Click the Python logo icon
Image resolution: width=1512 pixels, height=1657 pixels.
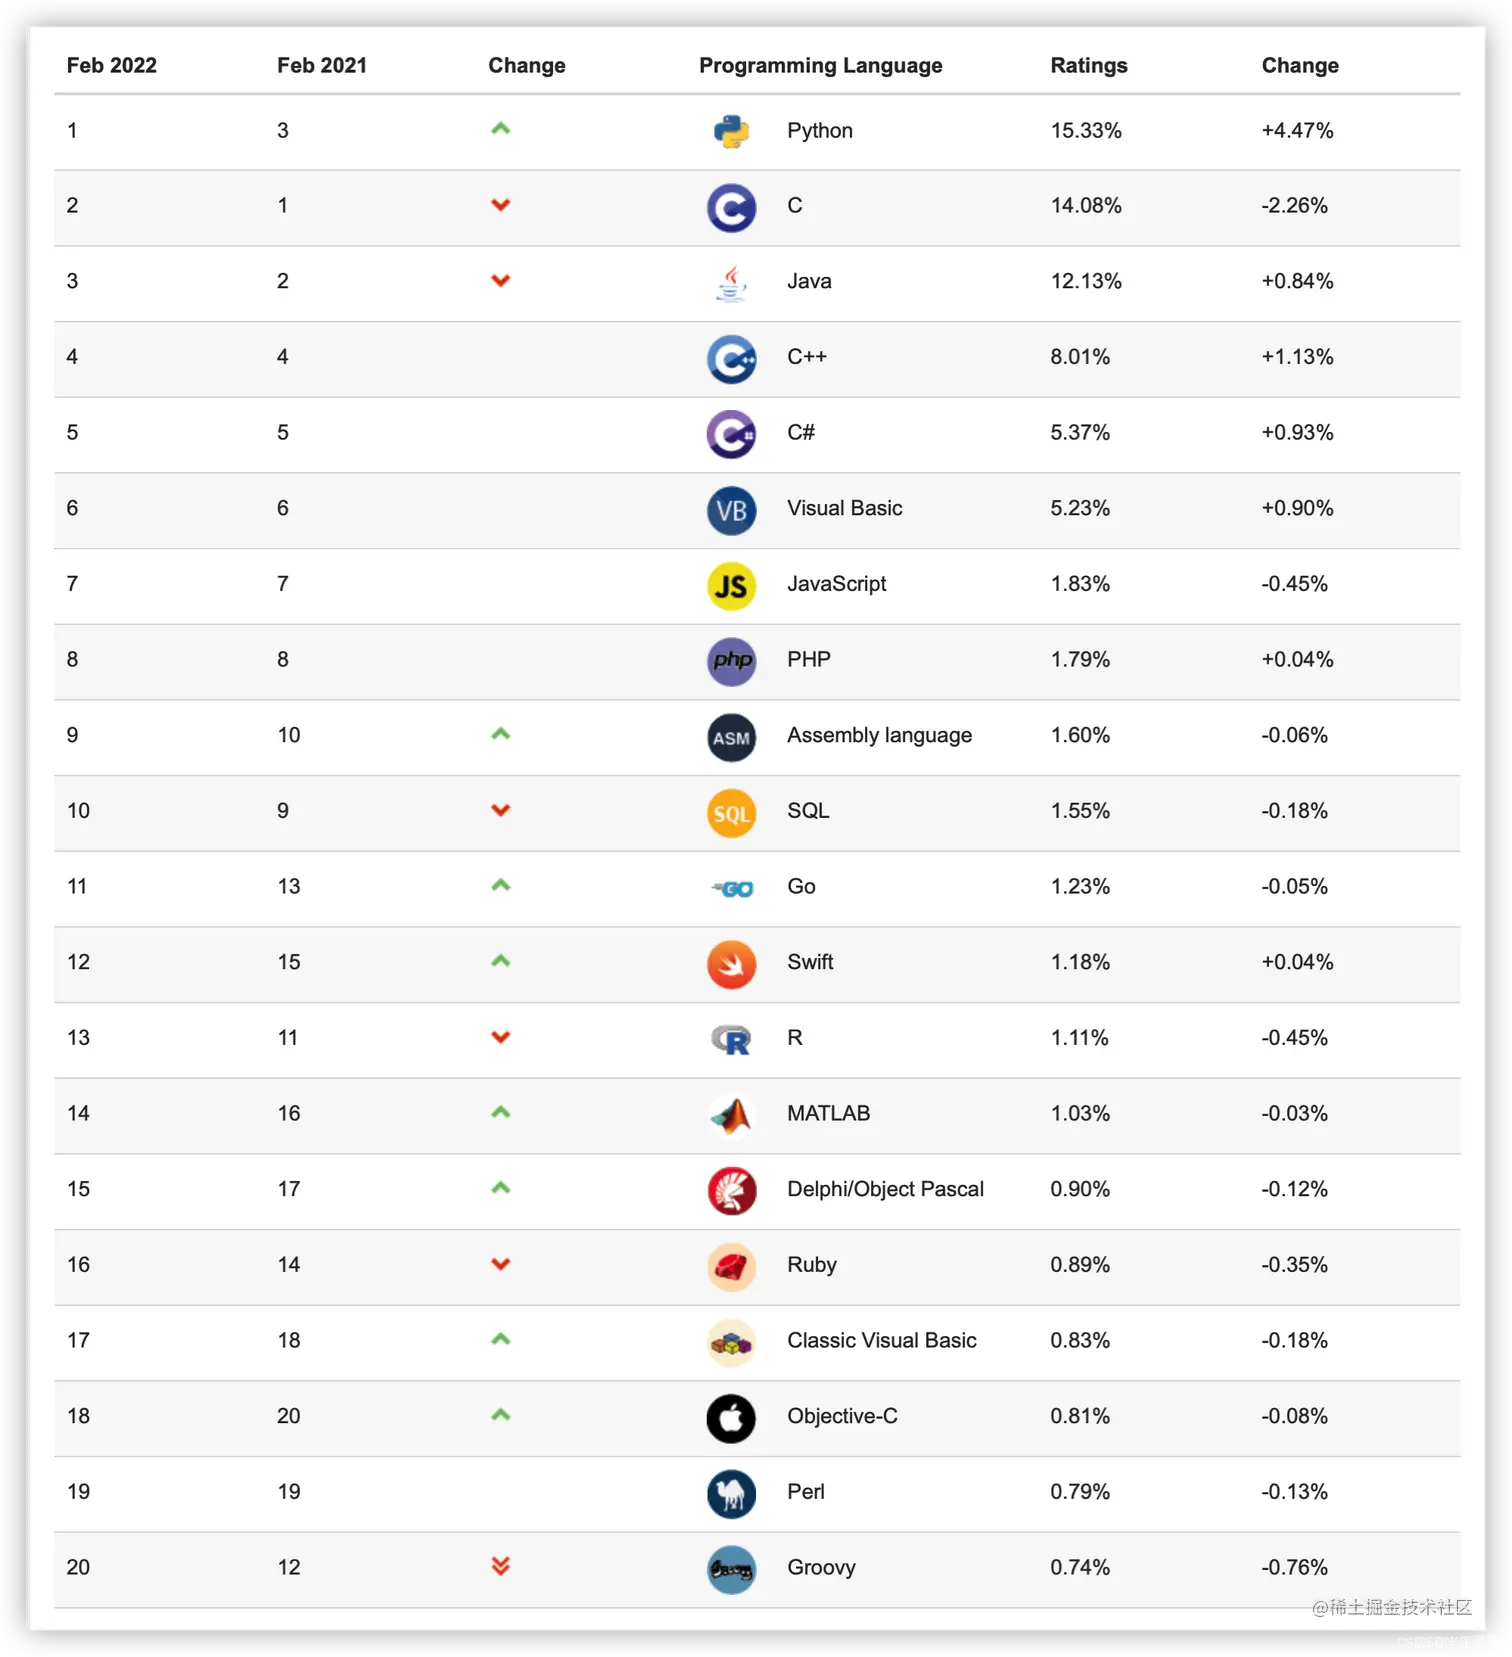[x=731, y=131]
